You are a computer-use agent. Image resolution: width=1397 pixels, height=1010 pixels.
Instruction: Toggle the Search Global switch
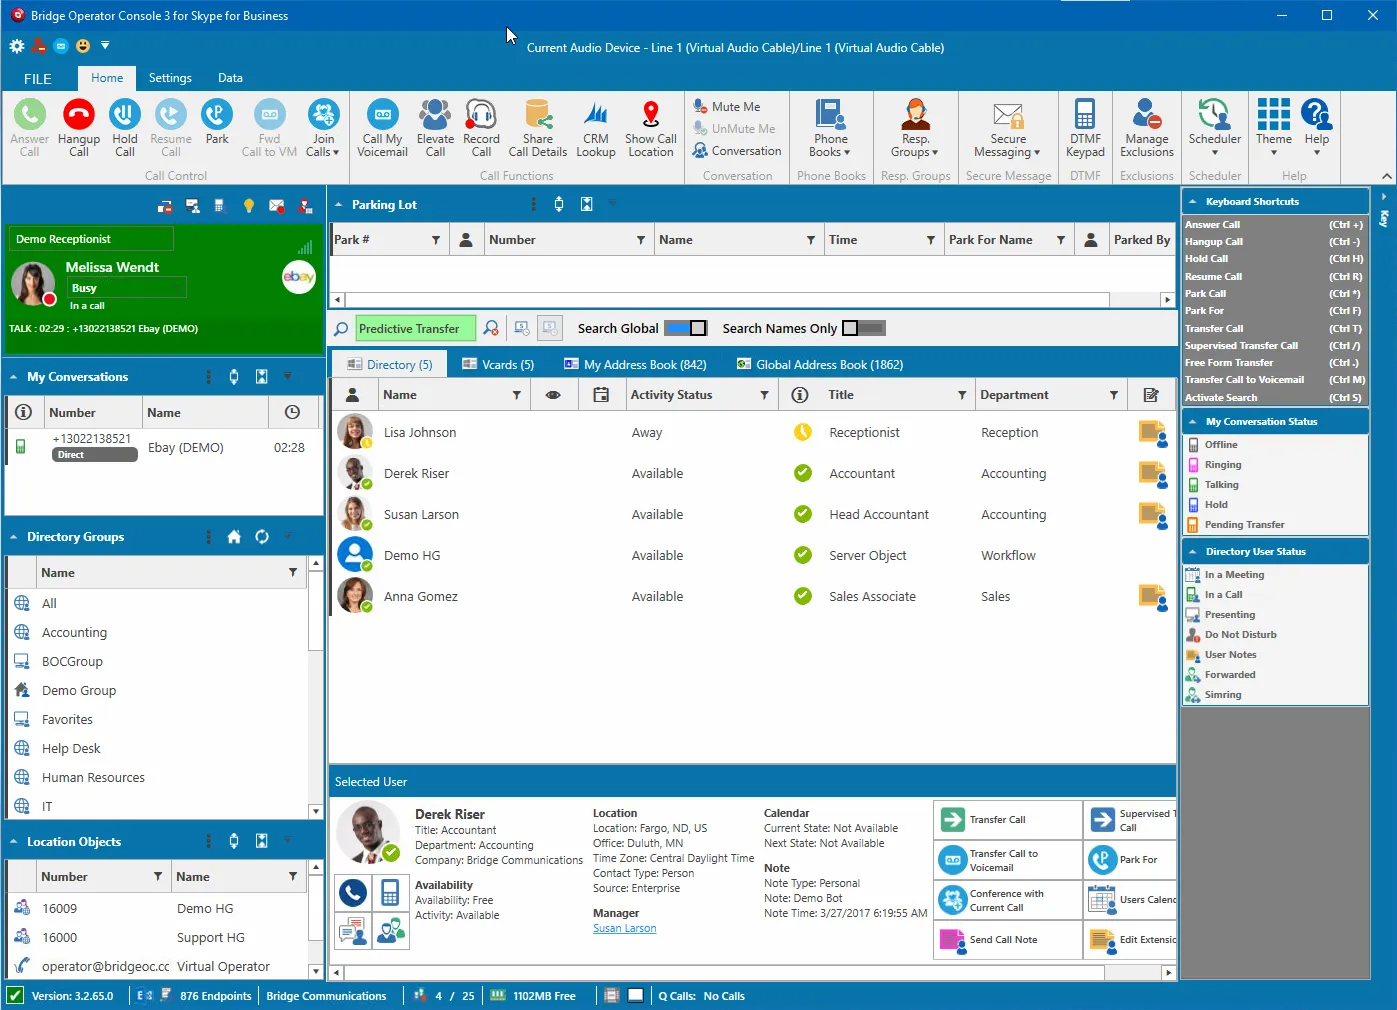[685, 328]
